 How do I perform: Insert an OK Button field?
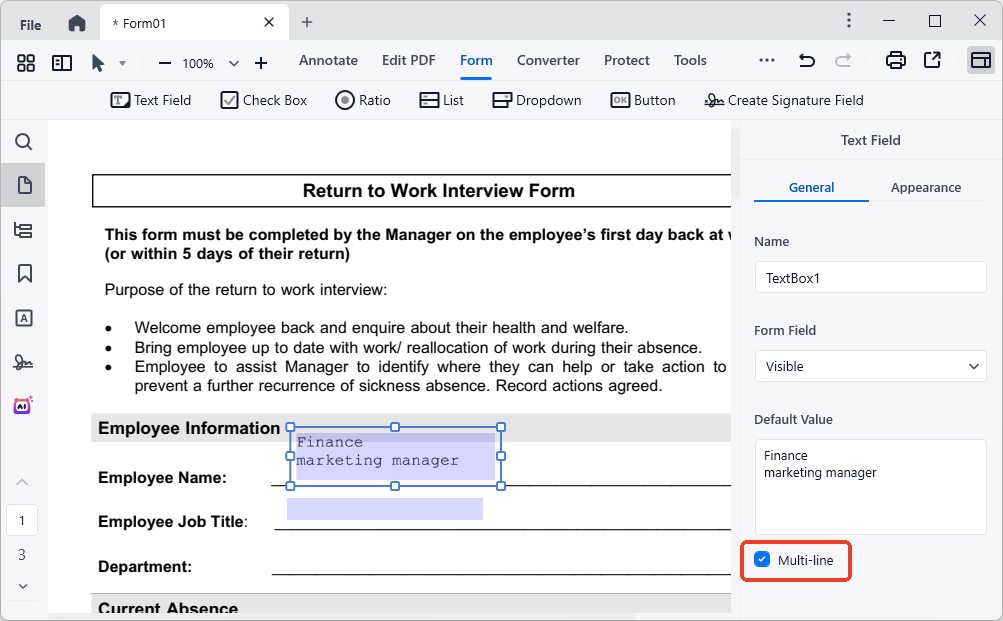(x=643, y=100)
